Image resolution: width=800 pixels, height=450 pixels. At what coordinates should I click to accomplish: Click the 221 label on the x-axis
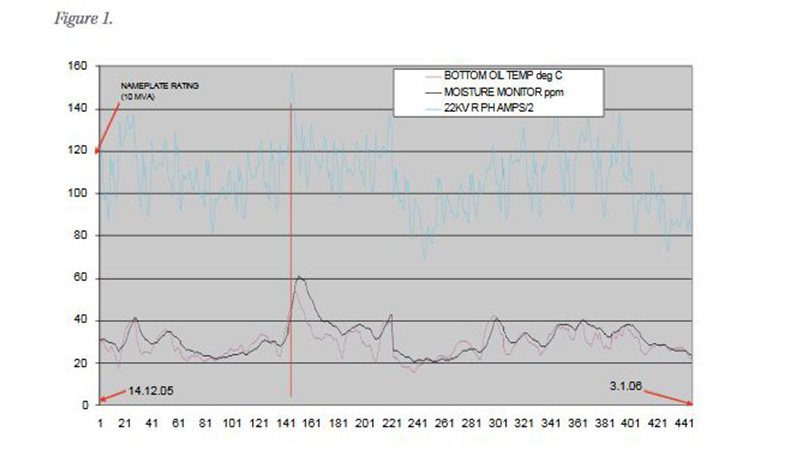(x=390, y=424)
